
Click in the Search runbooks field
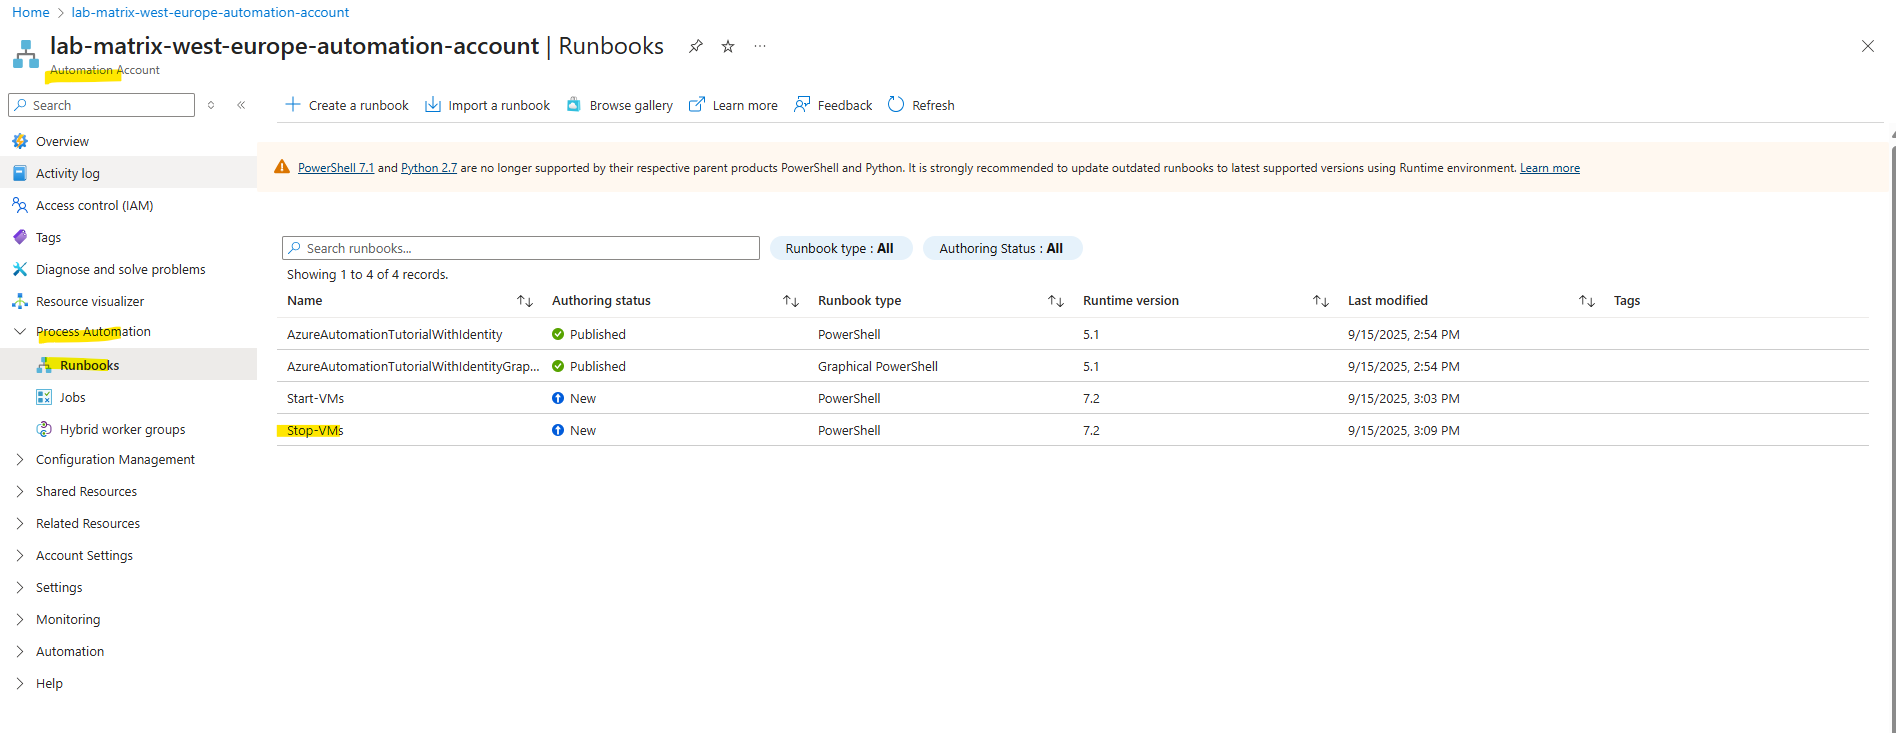click(x=521, y=248)
